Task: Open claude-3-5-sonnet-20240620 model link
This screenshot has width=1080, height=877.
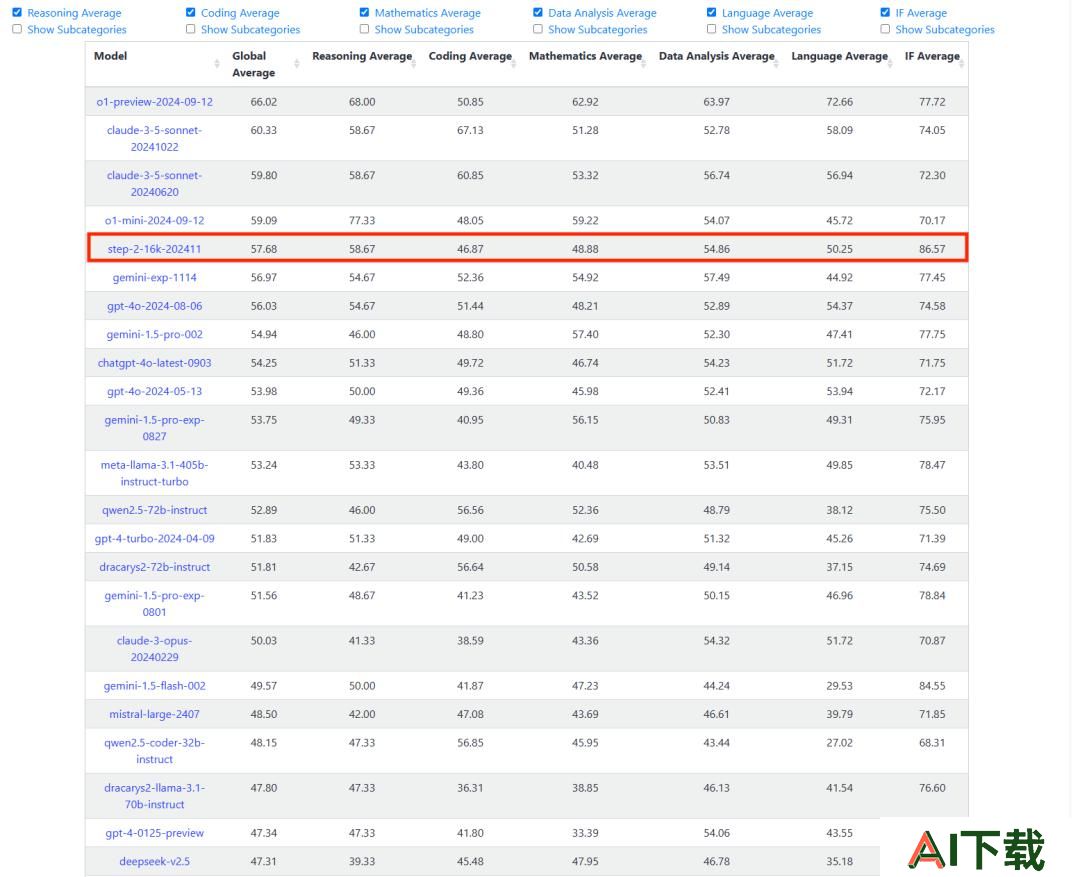Action: click(154, 184)
